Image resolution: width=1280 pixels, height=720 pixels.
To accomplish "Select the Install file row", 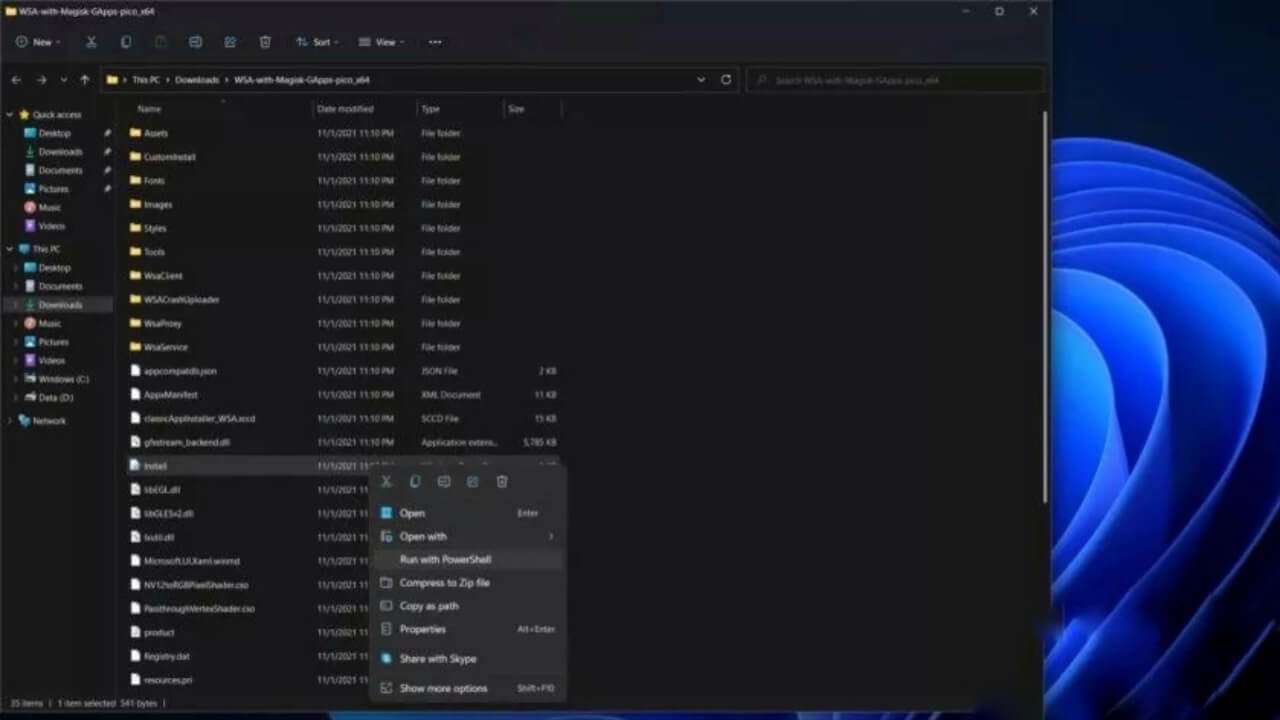I will pos(343,466).
